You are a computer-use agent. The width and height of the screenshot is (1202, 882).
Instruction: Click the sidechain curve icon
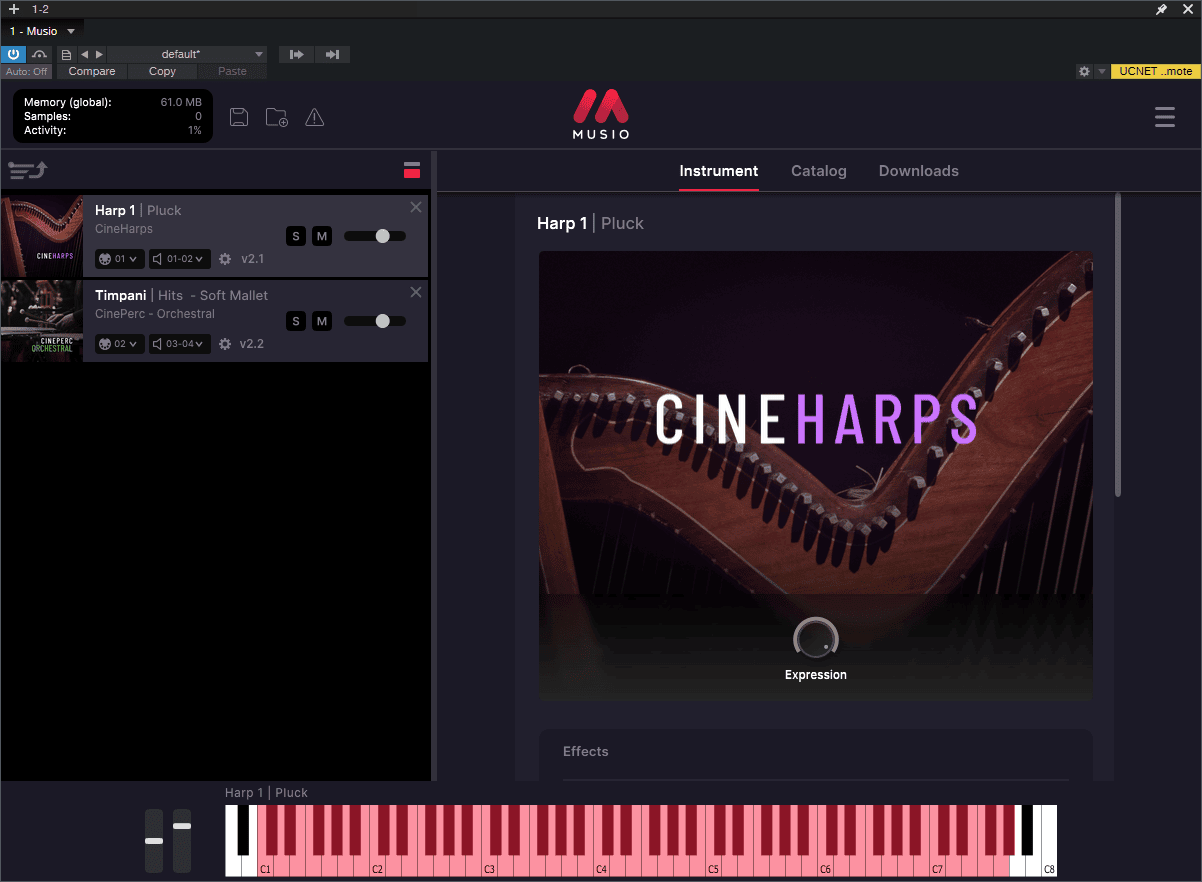pyautogui.click(x=40, y=54)
